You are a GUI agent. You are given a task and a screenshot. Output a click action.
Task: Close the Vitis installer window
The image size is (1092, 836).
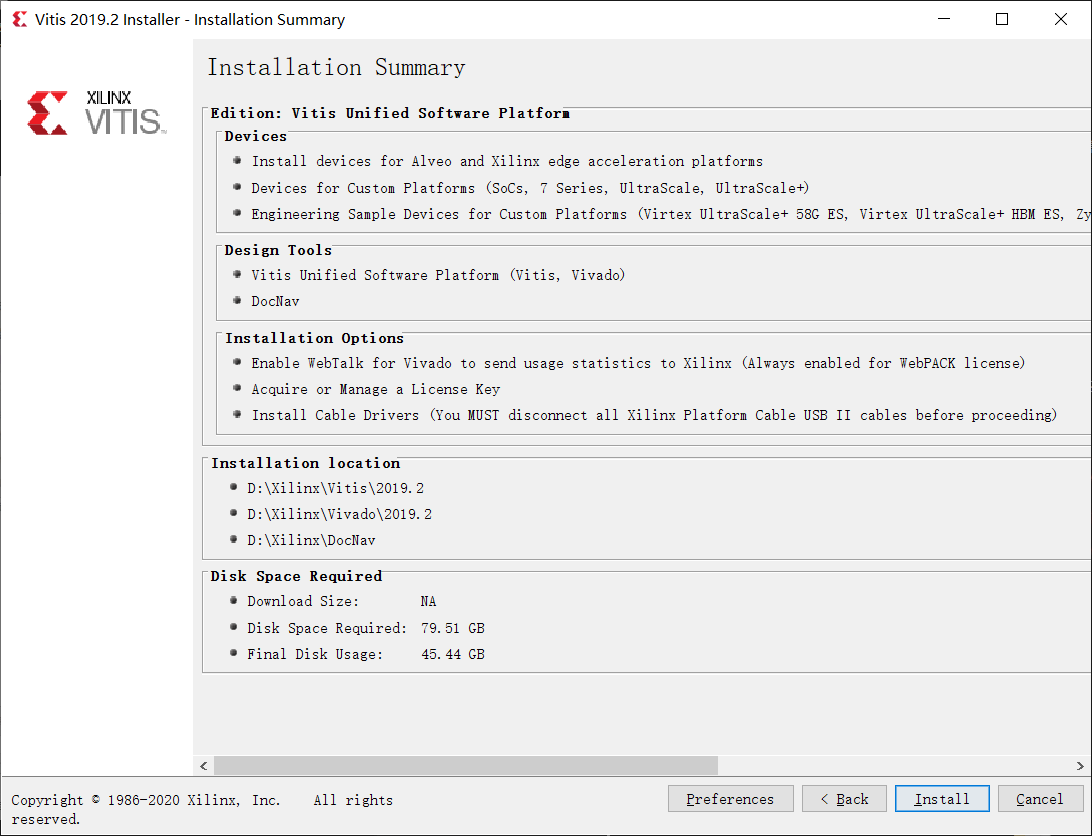tap(1061, 19)
